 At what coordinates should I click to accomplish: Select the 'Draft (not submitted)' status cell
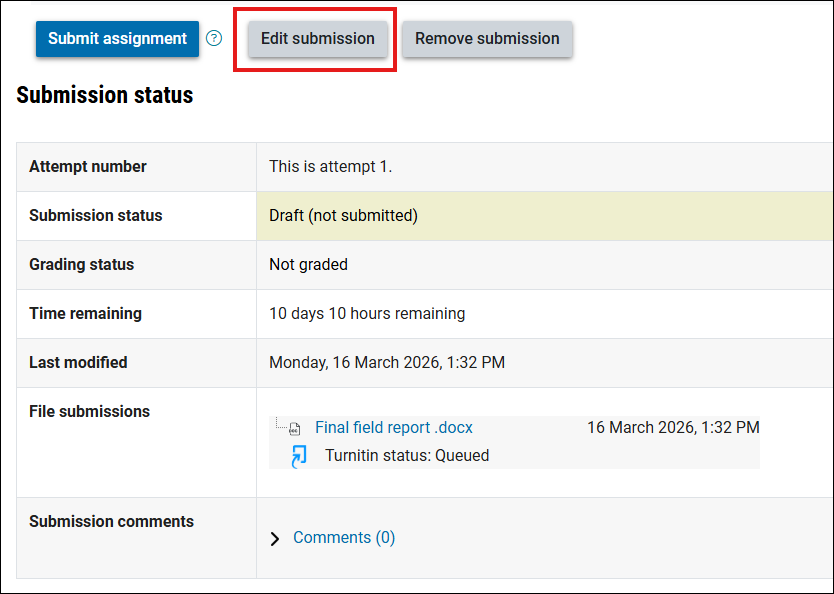tap(545, 216)
